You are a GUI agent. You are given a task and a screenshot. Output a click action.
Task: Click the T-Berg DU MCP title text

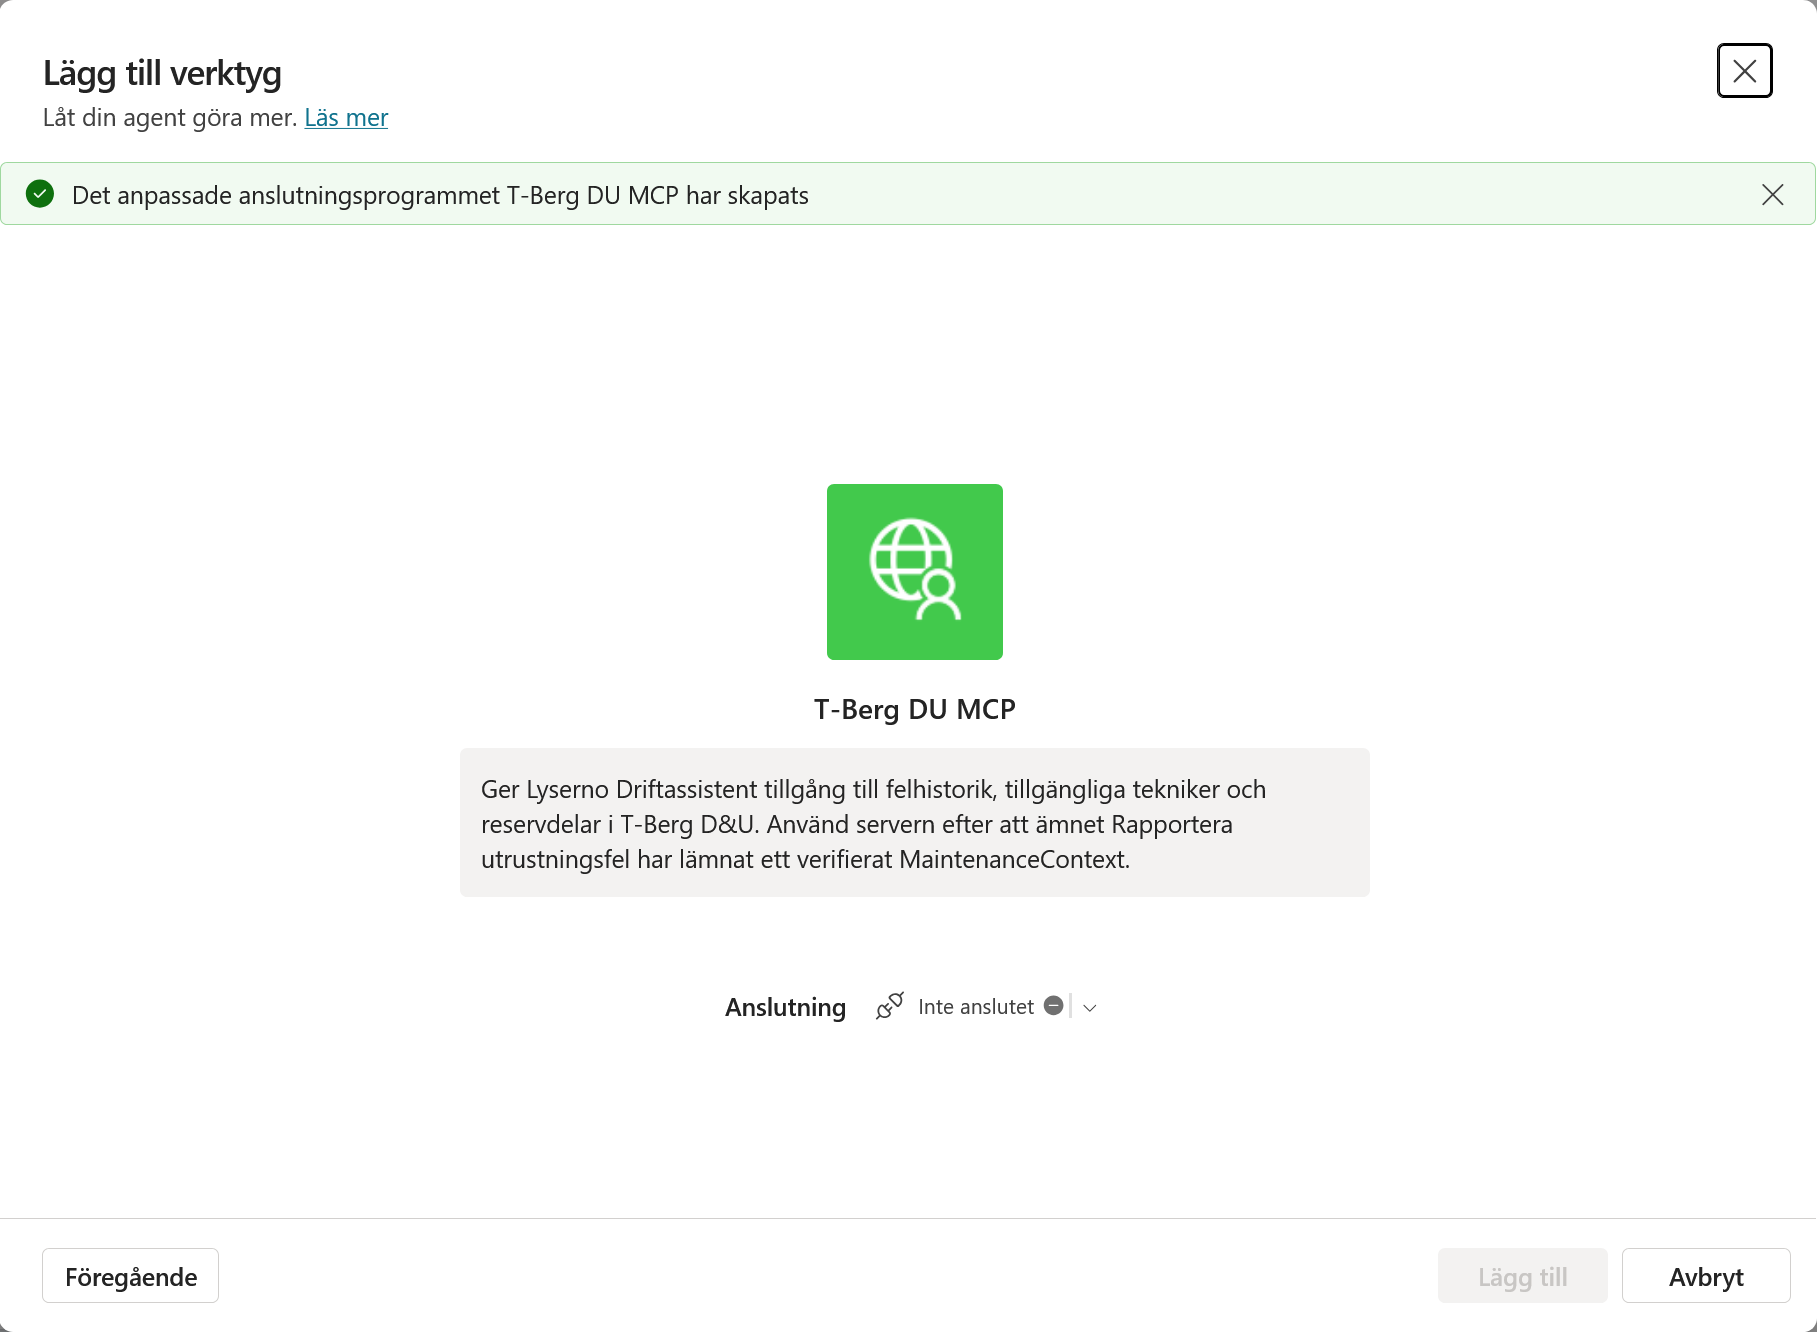(914, 709)
